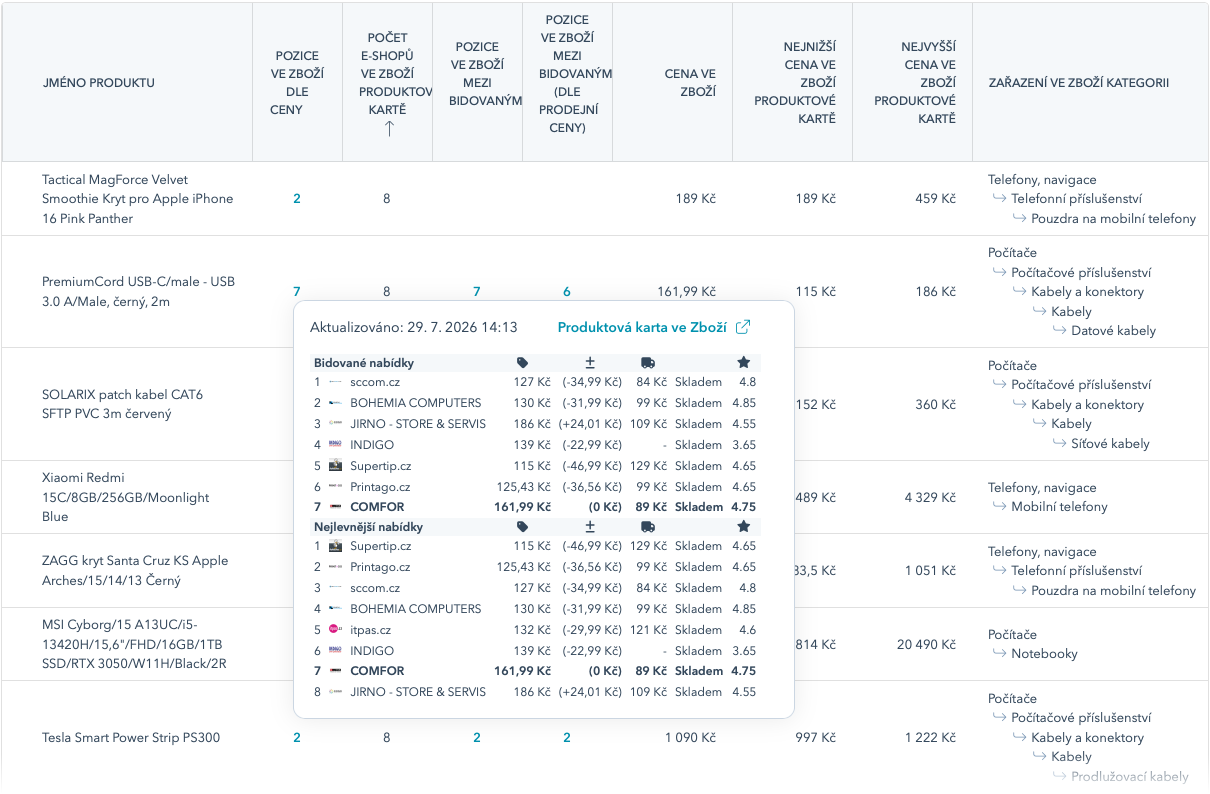Image resolution: width=1210 pixels, height=794 pixels.
Task: Select the Mobilní telefony category entry
Action: tap(1059, 507)
